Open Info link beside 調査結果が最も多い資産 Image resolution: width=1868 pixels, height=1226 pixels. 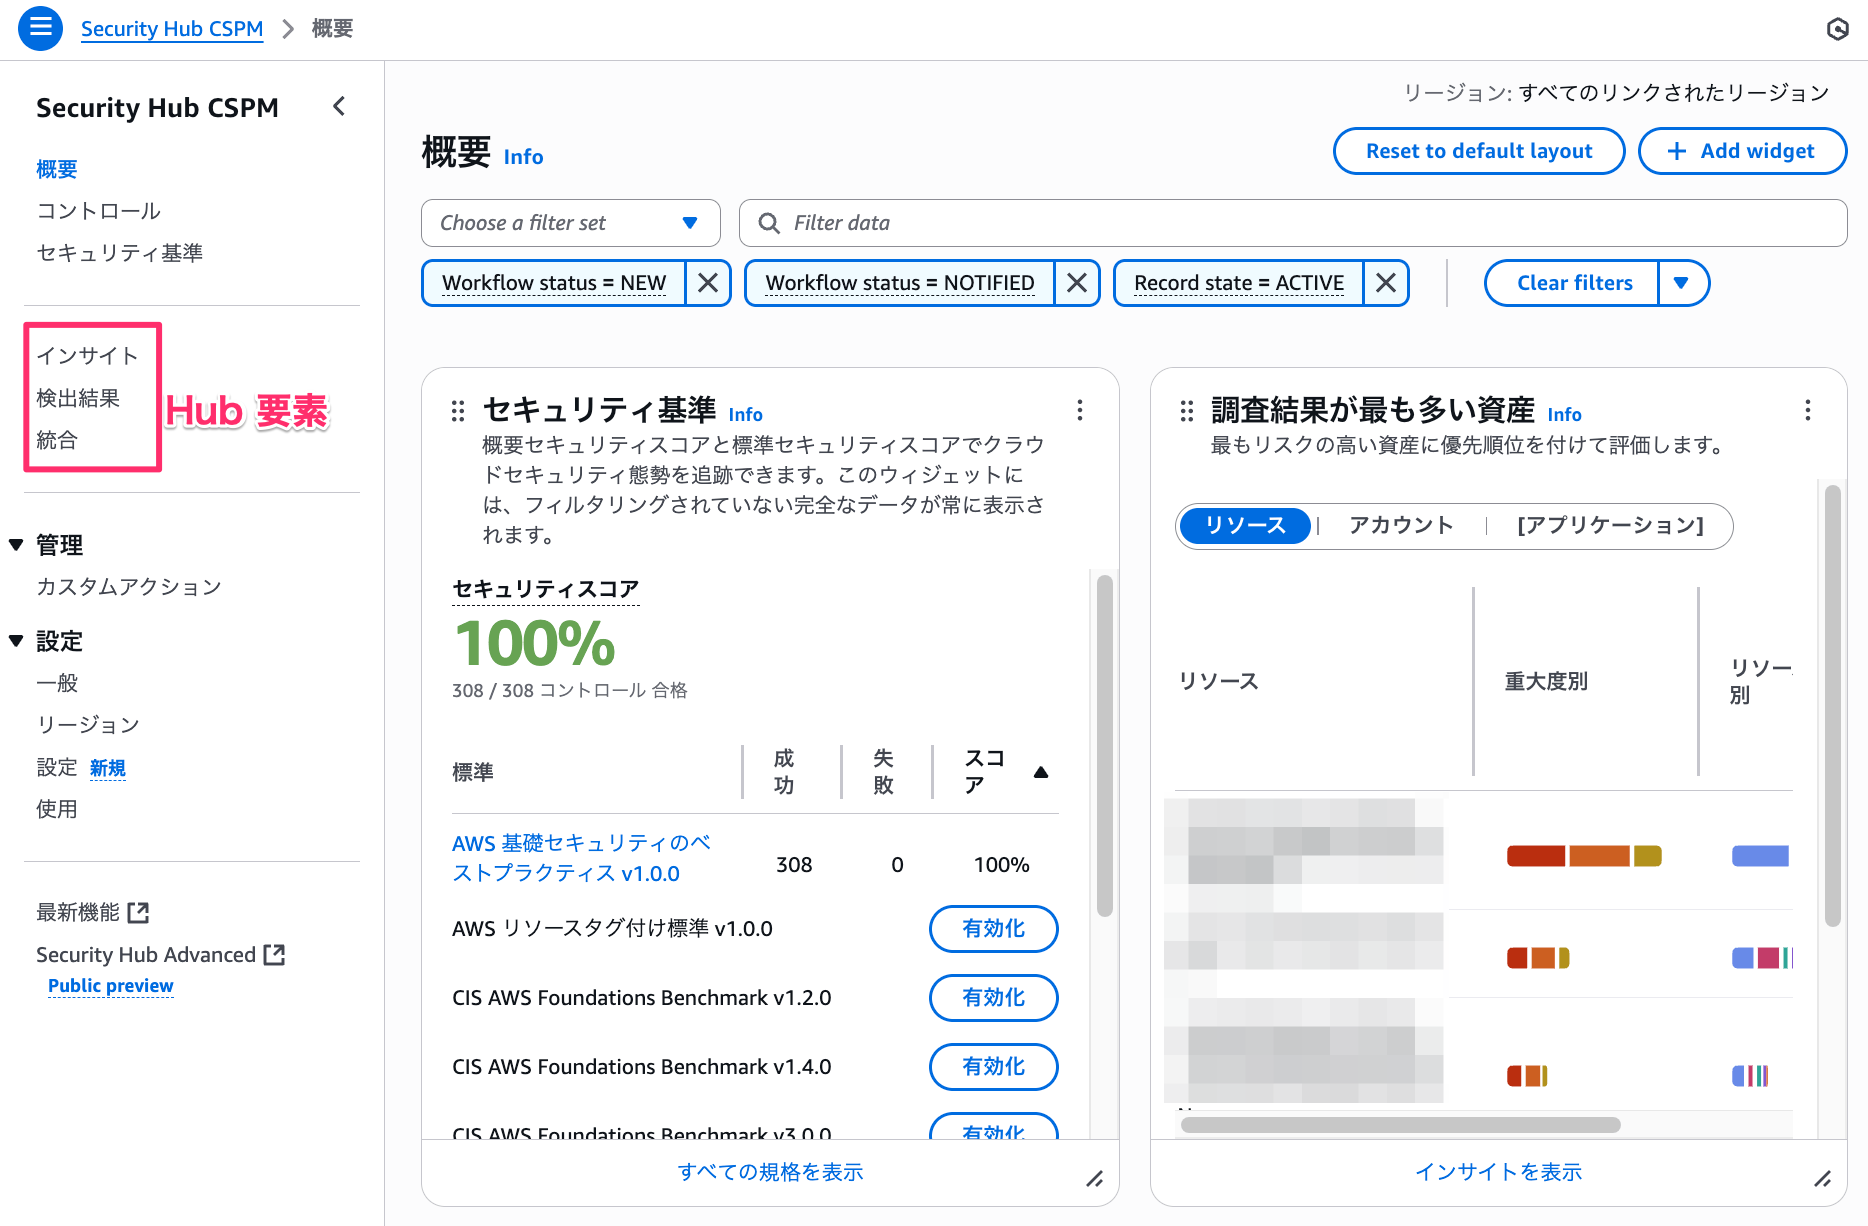coord(1564,414)
